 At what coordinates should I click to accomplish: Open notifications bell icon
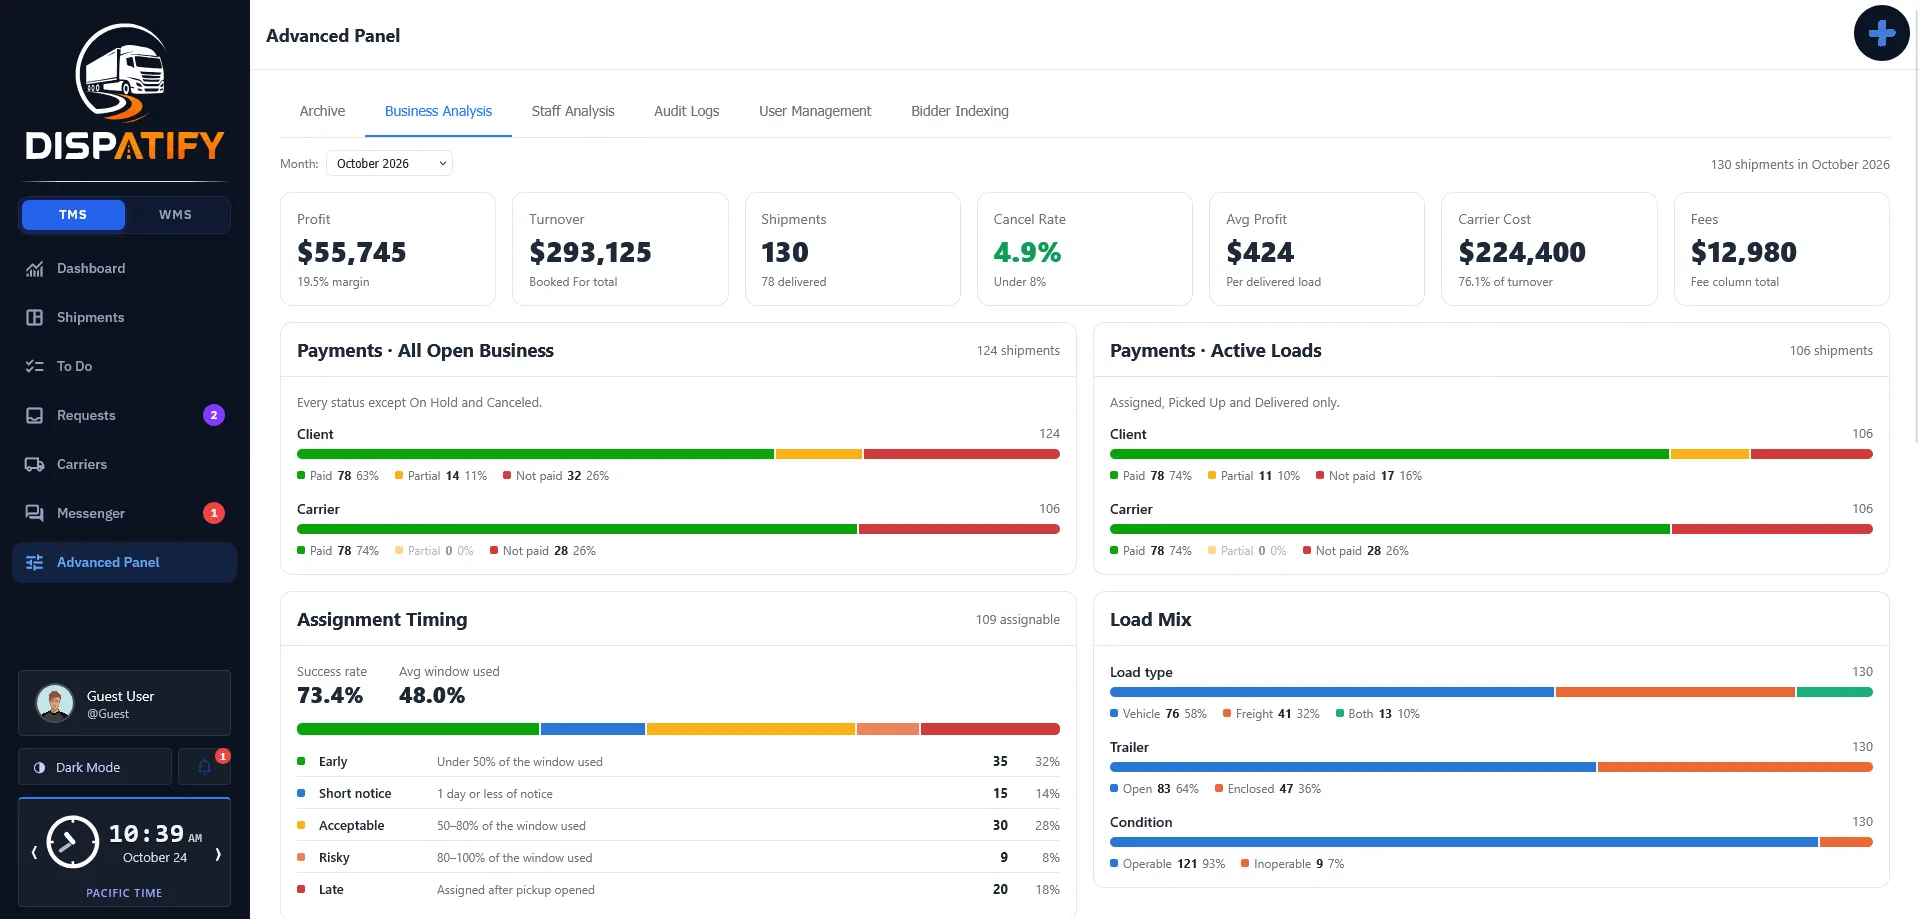pyautogui.click(x=204, y=767)
